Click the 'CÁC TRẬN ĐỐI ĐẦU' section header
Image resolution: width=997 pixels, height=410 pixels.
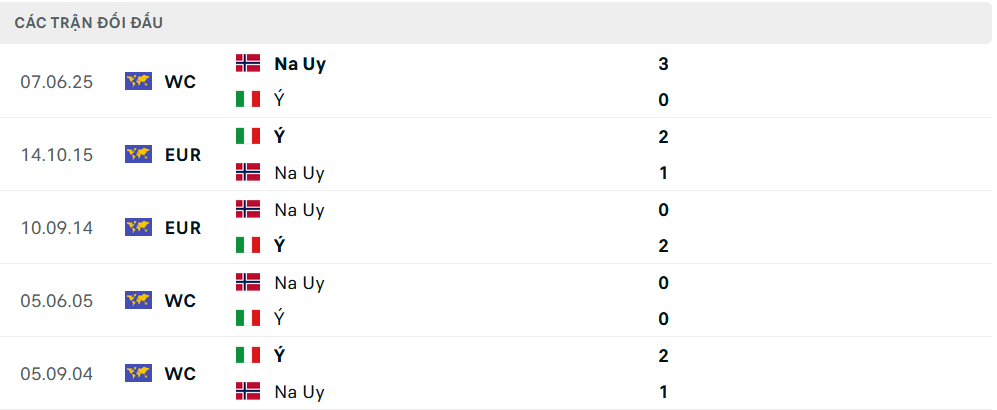click(89, 22)
